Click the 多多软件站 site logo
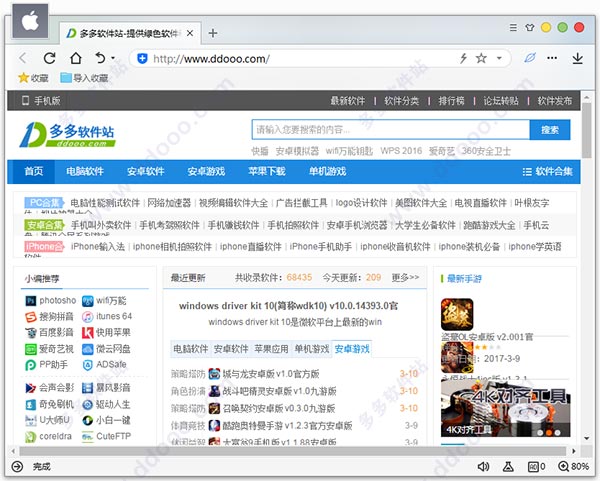 [67, 135]
